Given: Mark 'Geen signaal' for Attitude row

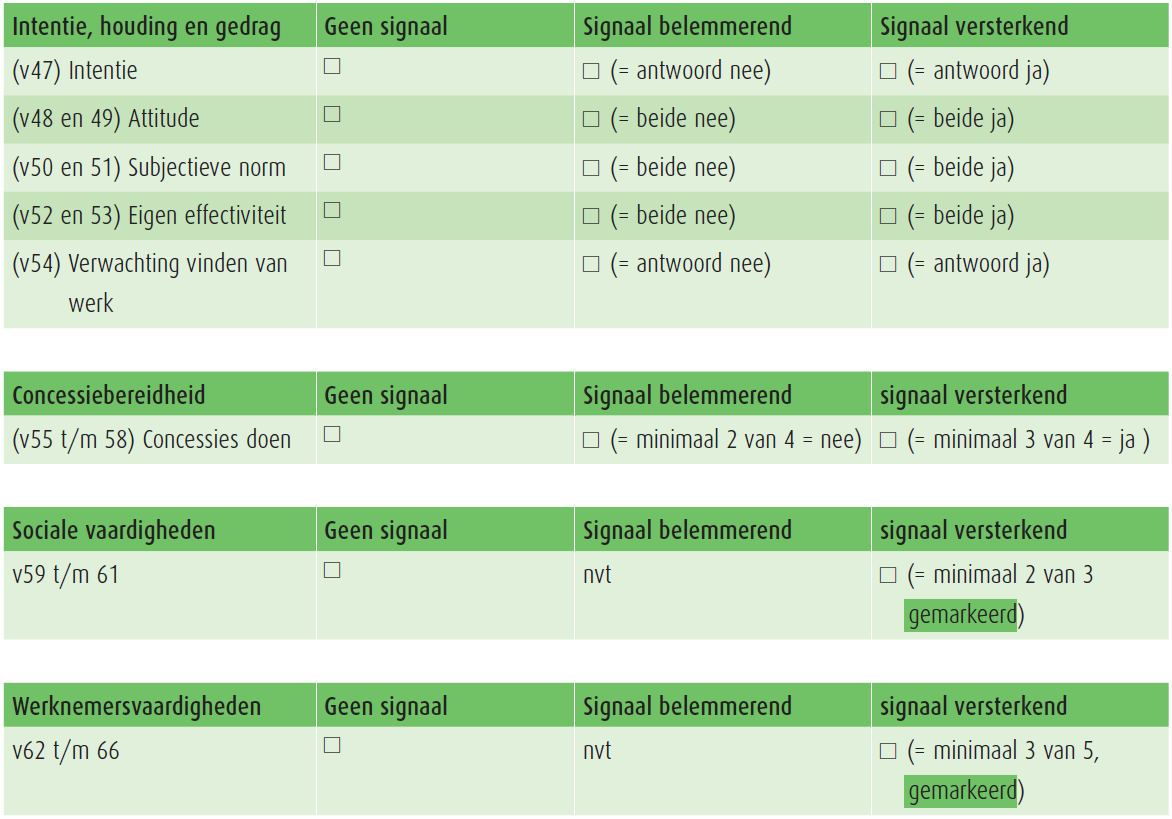Looking at the screenshot, I should (332, 114).
